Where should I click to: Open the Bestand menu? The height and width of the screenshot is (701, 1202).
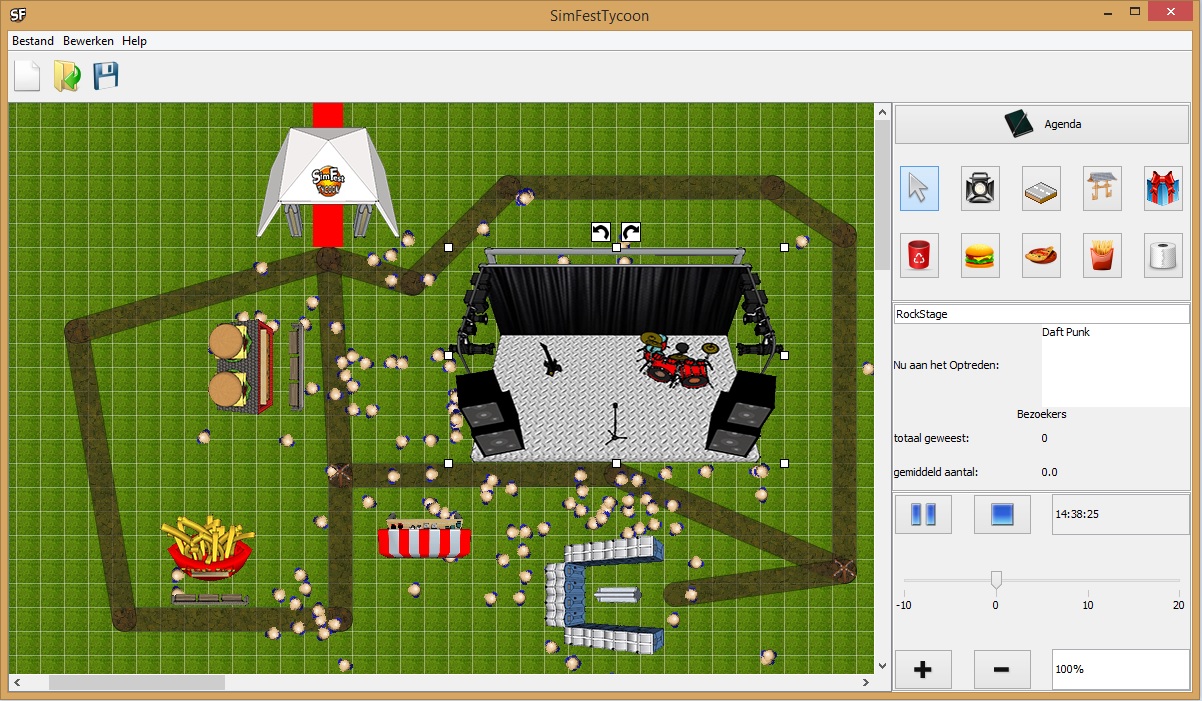pyautogui.click(x=33, y=41)
